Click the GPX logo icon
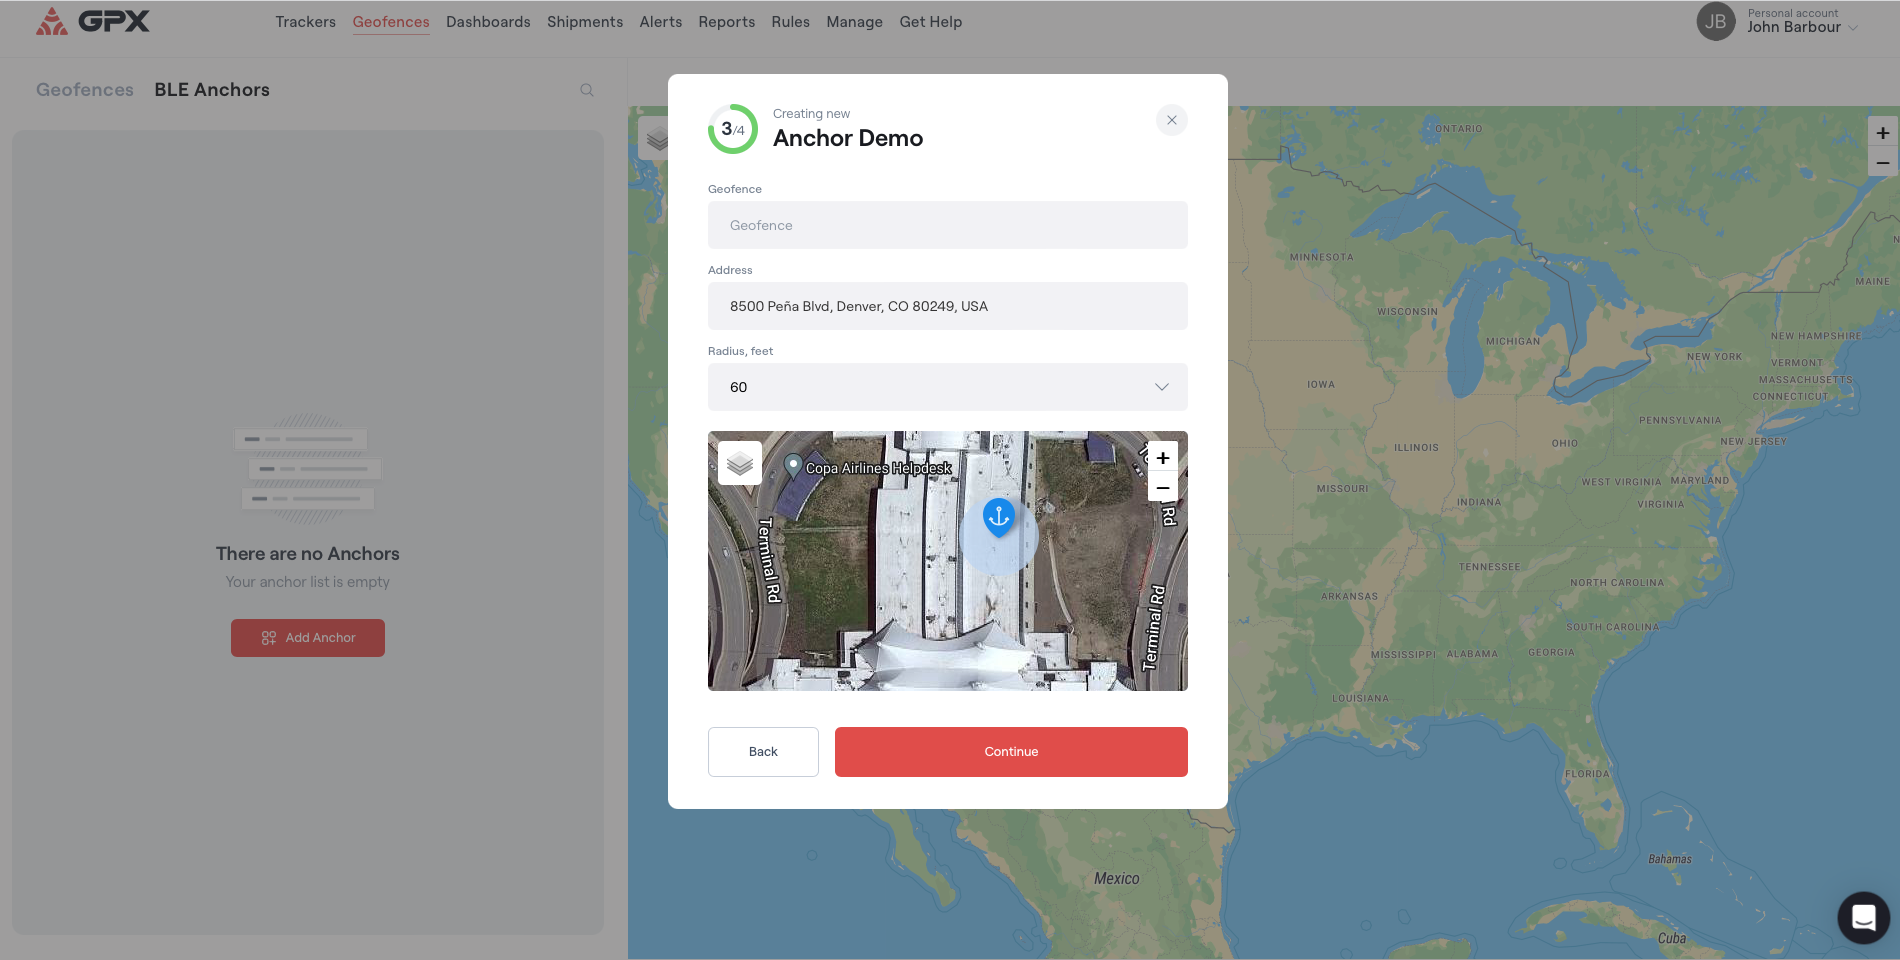Screen dimensions: 1900x960 [52, 21]
